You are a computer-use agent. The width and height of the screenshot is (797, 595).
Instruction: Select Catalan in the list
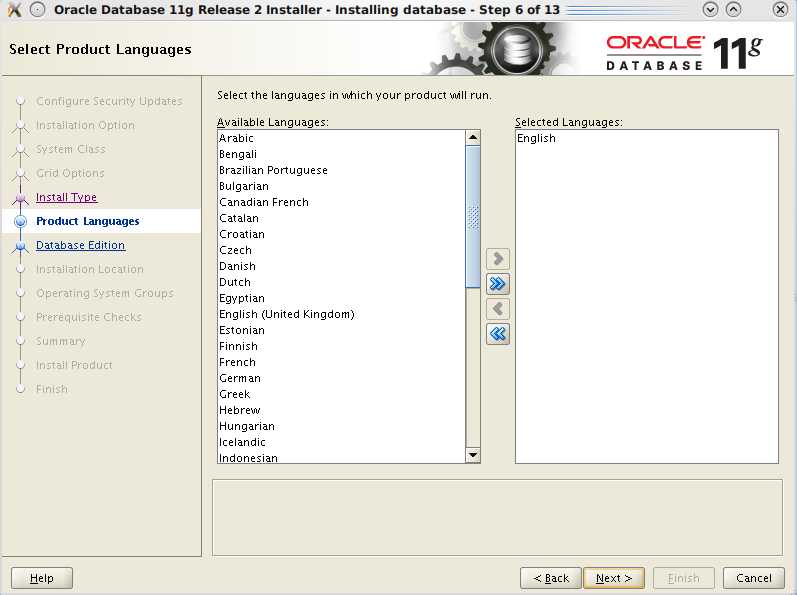click(x=341, y=218)
